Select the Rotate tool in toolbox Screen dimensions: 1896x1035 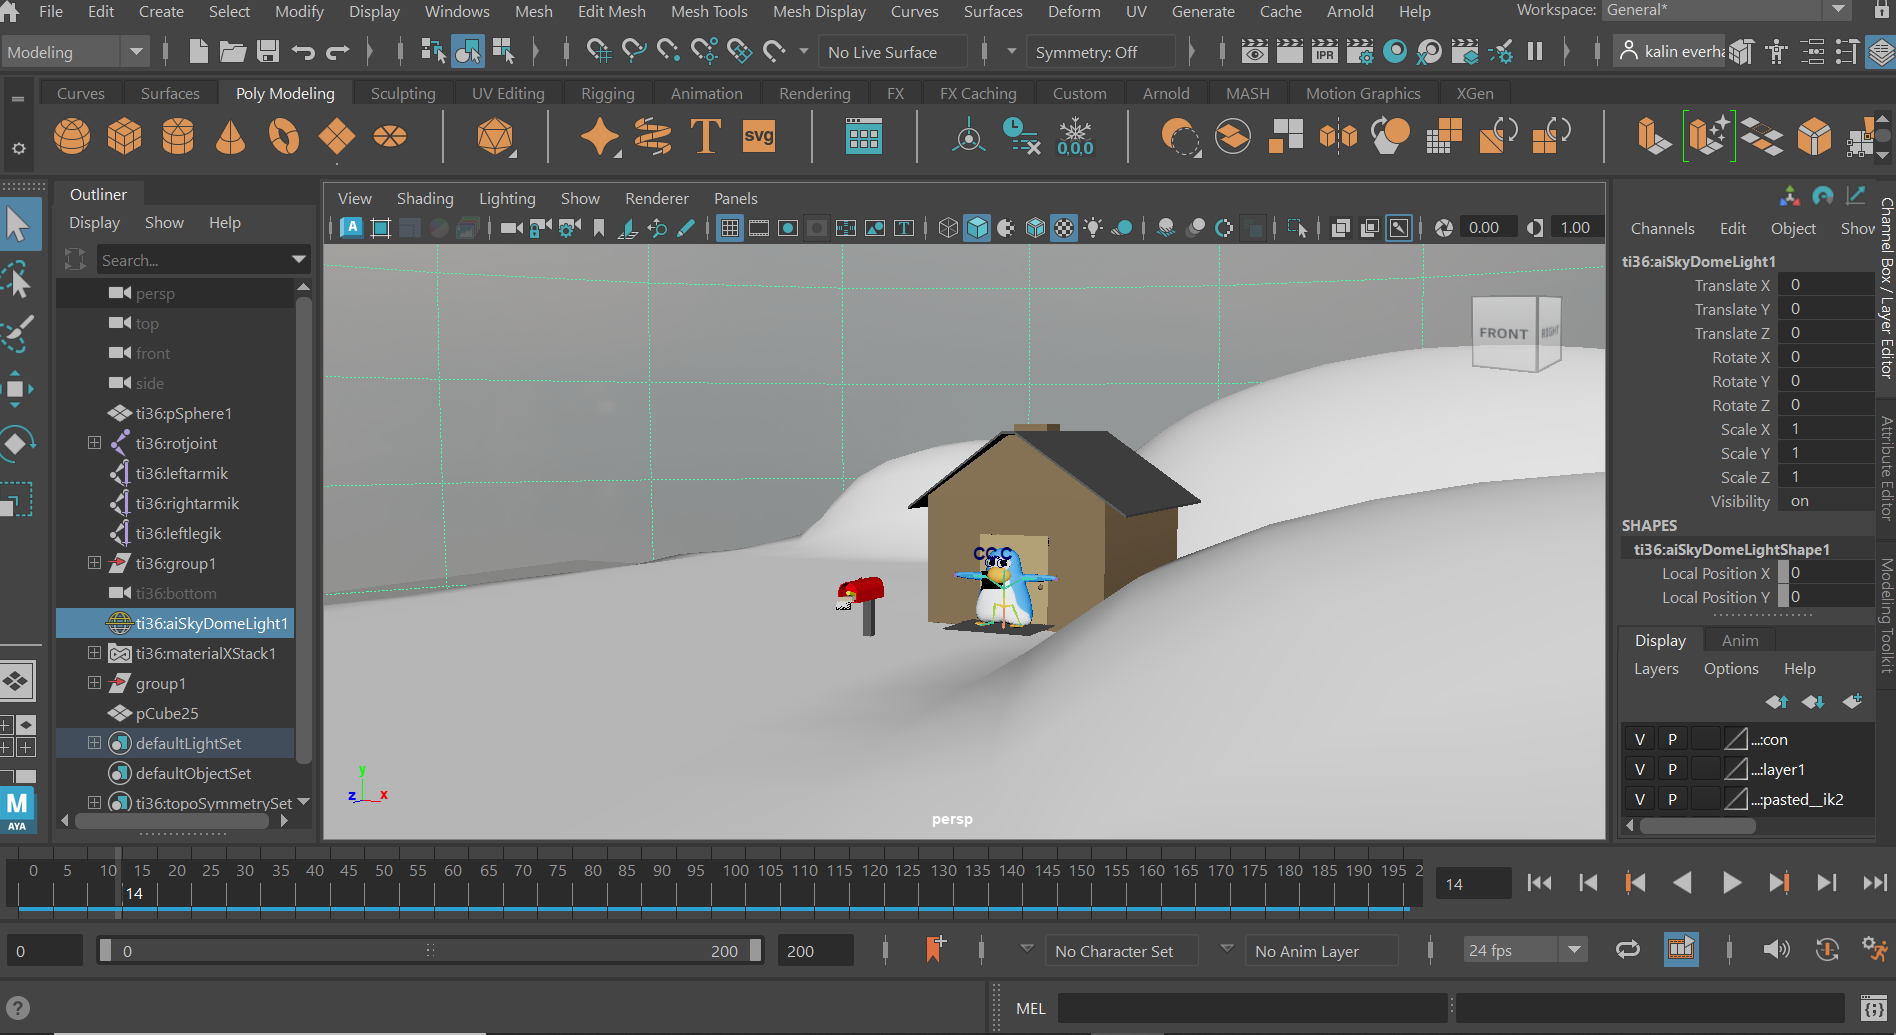coord(18,443)
